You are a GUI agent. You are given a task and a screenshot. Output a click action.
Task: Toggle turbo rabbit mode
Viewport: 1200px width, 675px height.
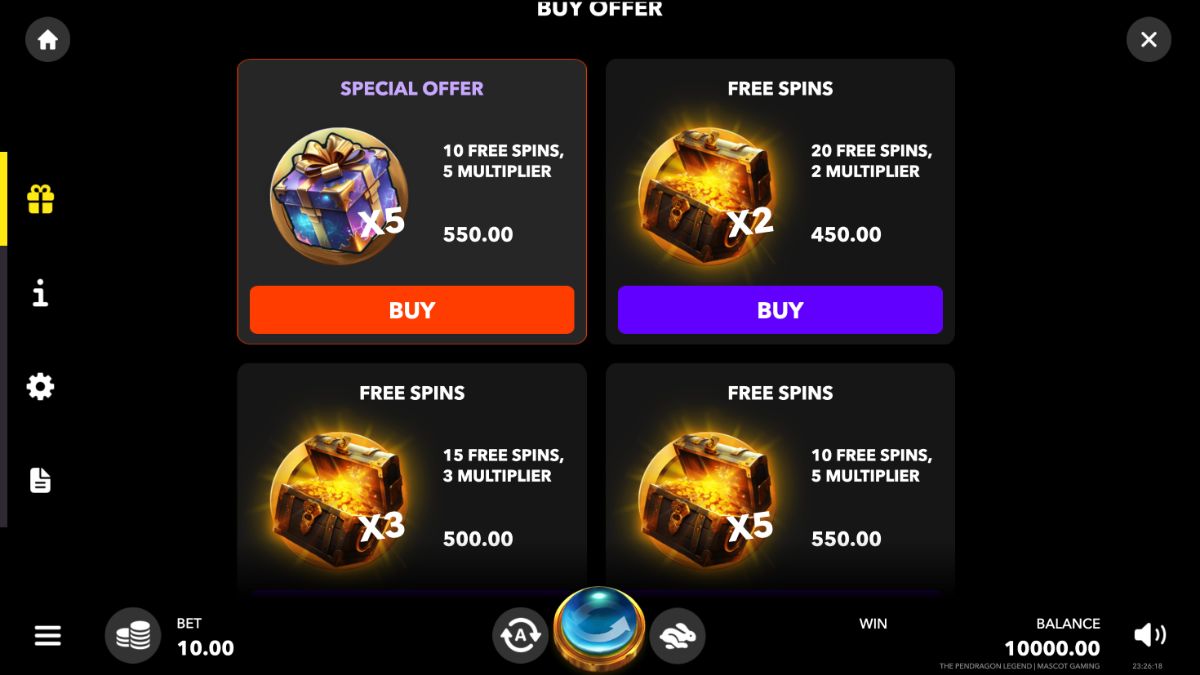(x=678, y=635)
